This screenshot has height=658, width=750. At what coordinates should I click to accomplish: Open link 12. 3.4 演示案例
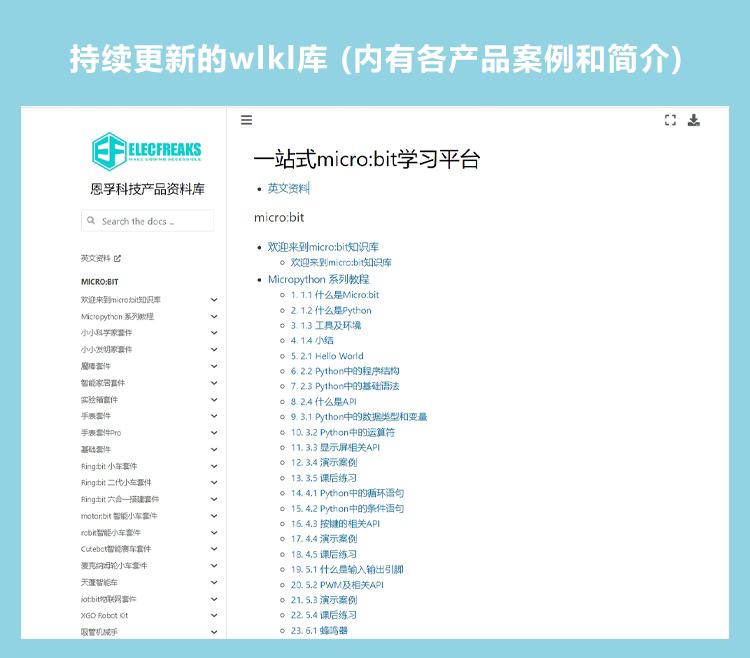(324, 463)
